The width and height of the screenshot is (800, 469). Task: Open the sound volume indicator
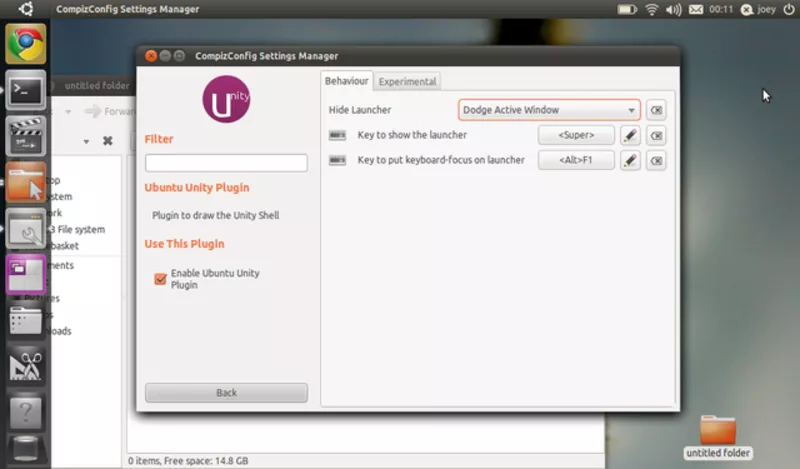[x=673, y=9]
